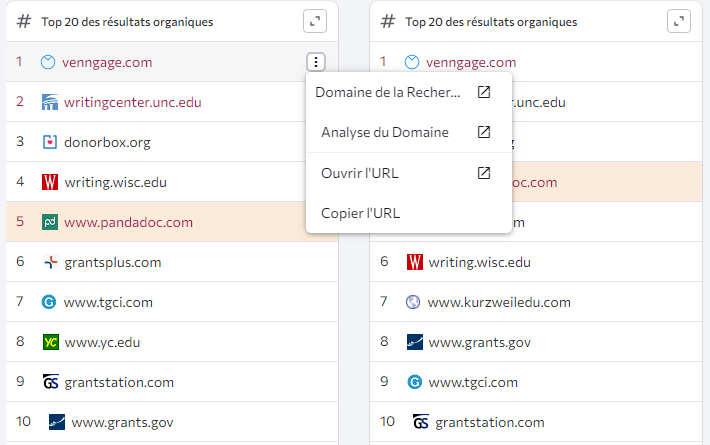Image resolution: width=710 pixels, height=445 pixels.
Task: Choose Domaine de la Recher... menu entry
Action: click(409, 92)
